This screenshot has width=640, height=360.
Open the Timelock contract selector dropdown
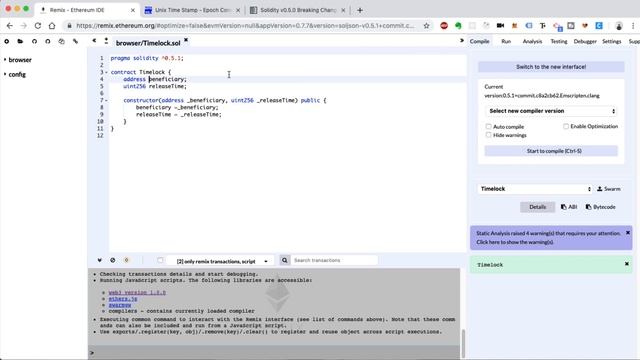536,189
